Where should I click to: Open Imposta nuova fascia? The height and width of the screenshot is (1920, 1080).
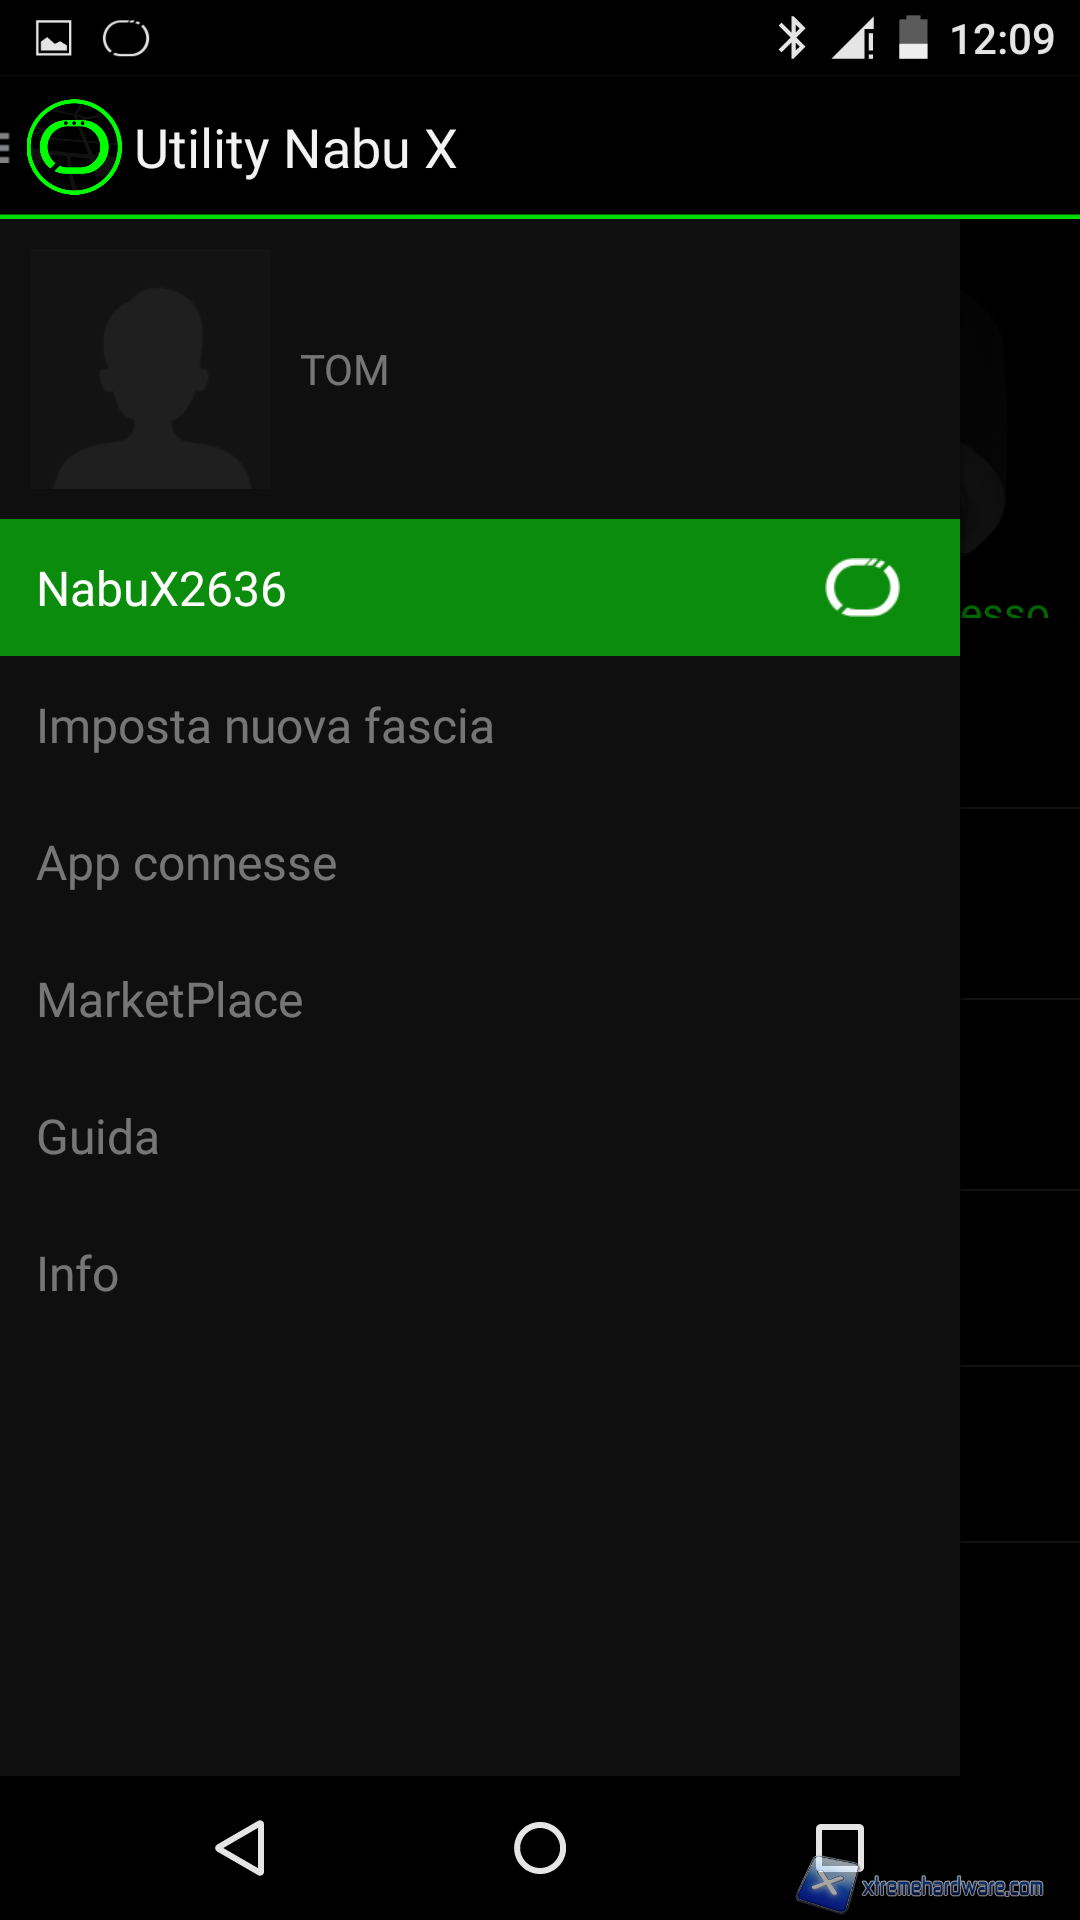[265, 727]
